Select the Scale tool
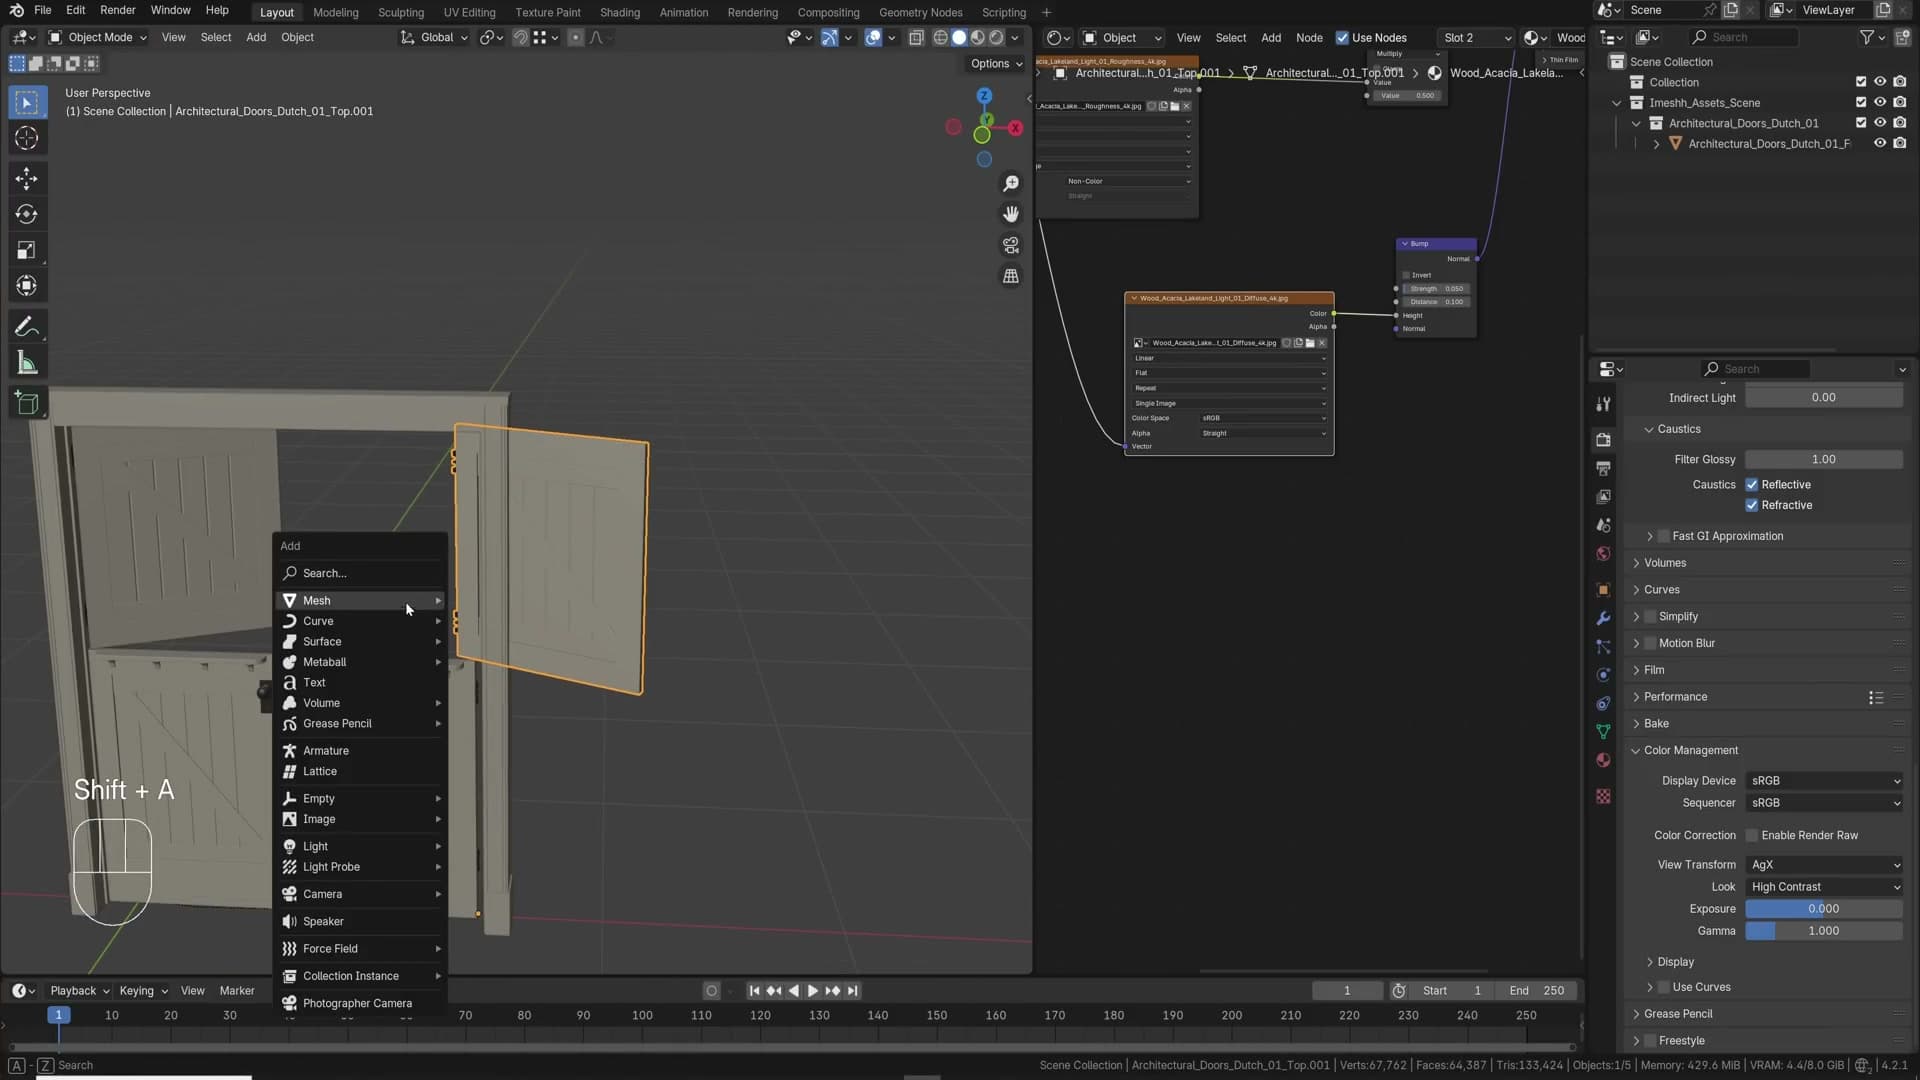This screenshot has height=1080, width=1920. pos(27,250)
